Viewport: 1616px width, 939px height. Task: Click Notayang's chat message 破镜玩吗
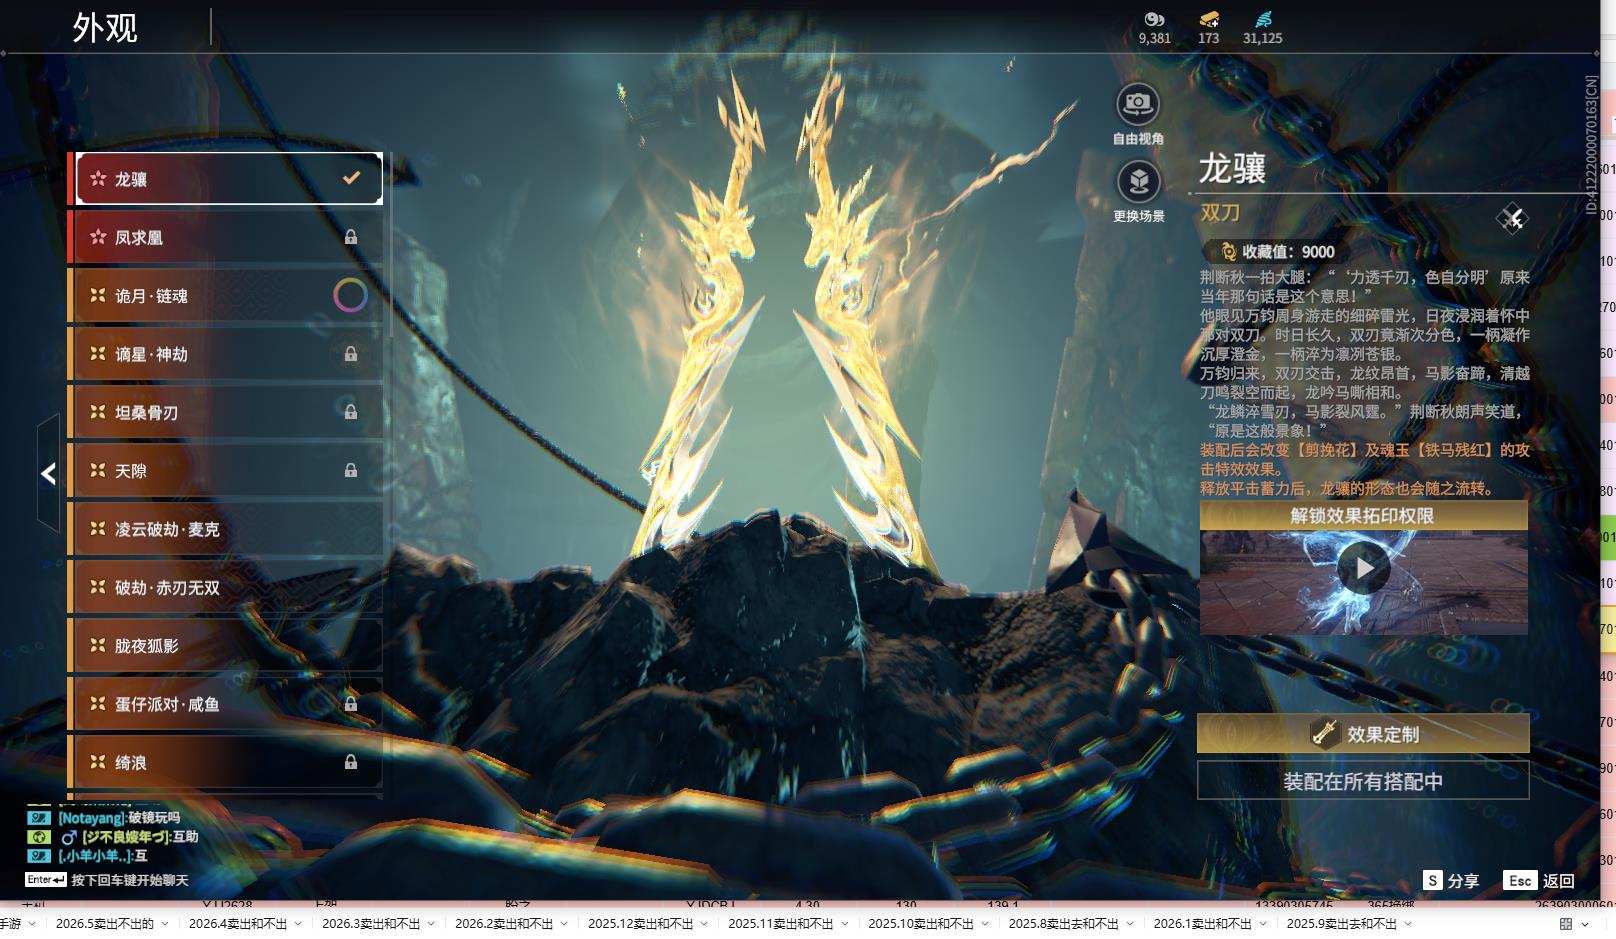[x=154, y=818]
